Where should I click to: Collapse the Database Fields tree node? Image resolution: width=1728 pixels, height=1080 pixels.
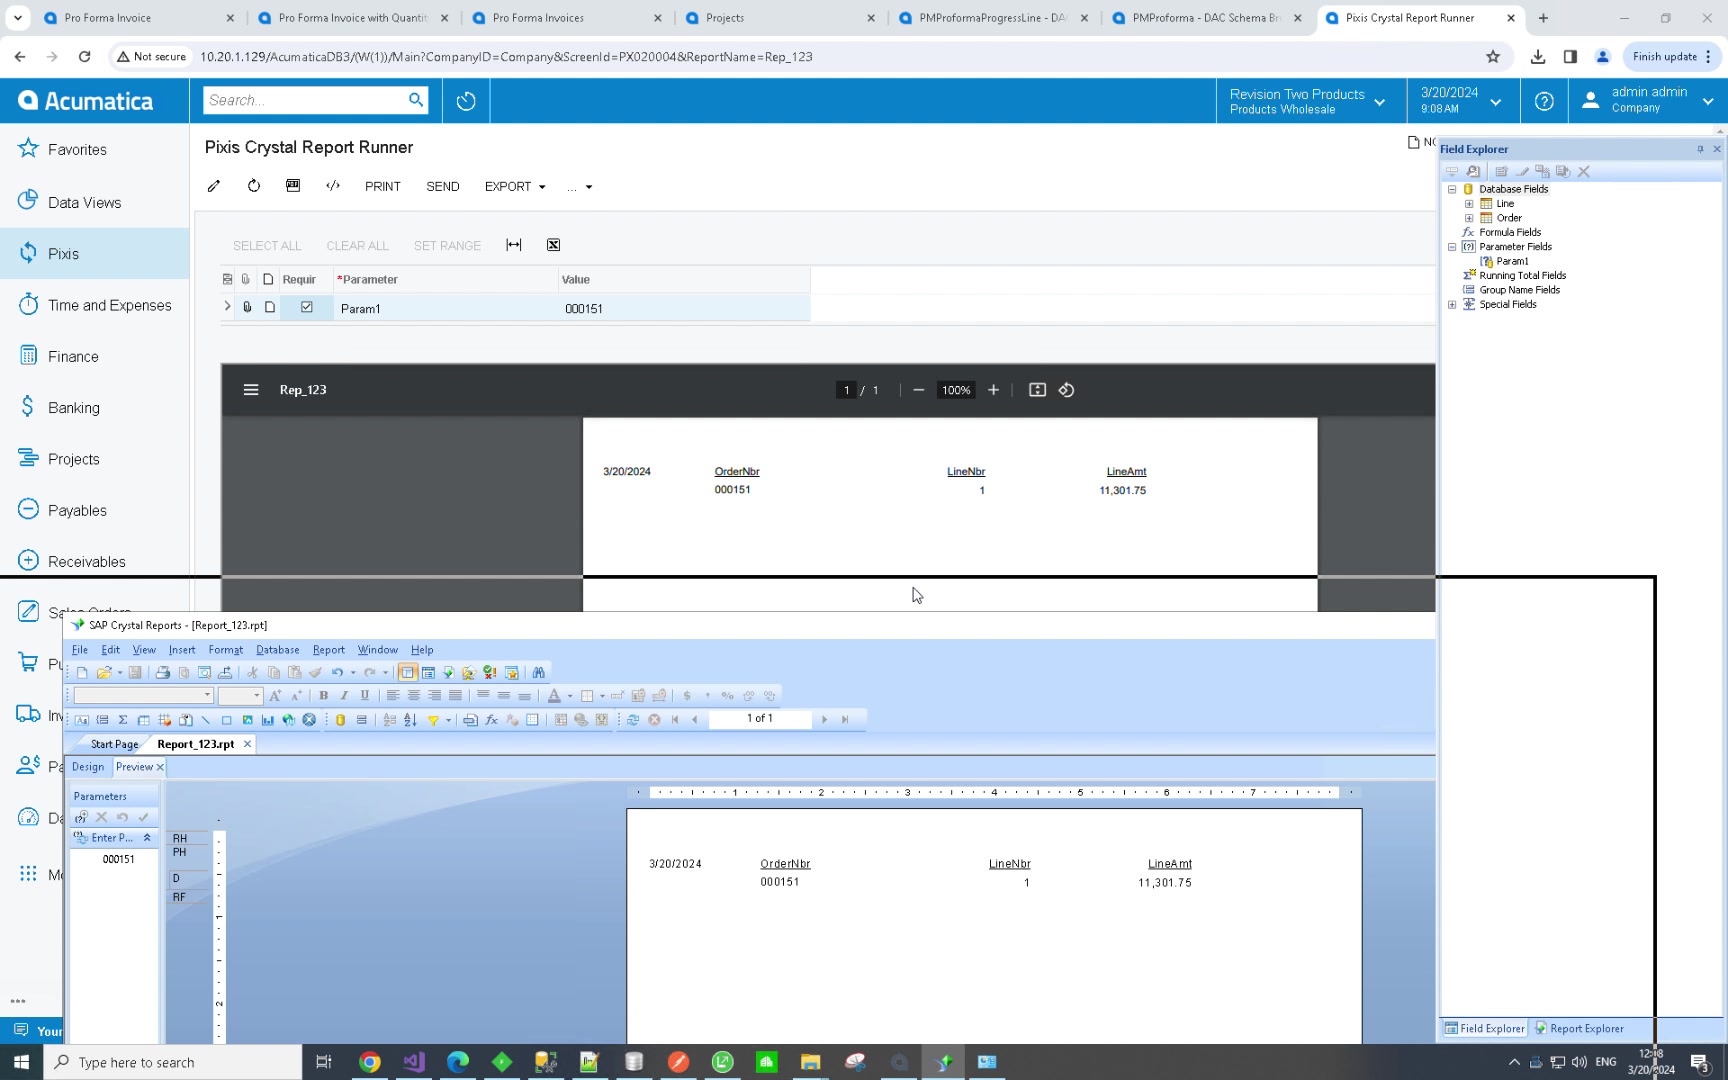click(x=1452, y=189)
